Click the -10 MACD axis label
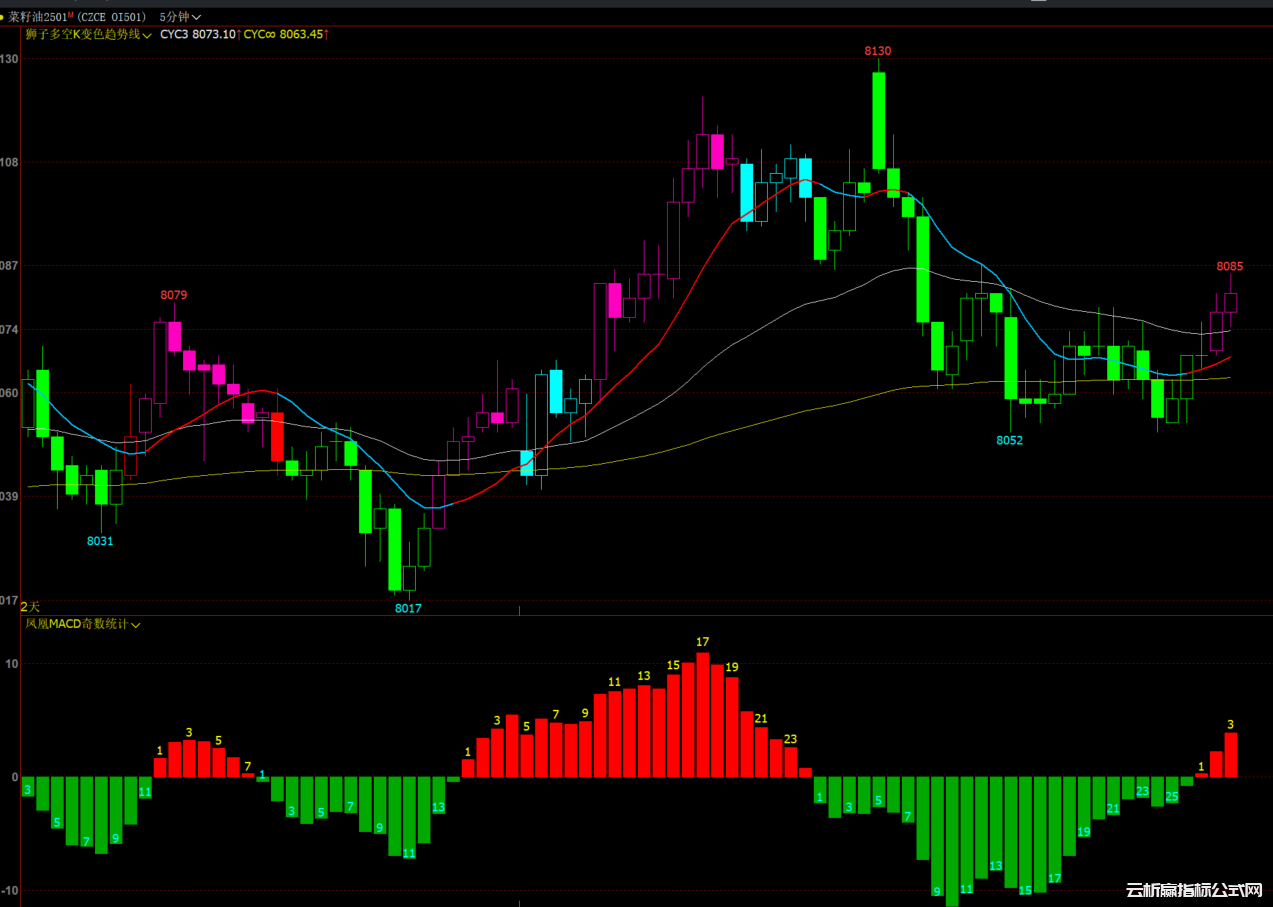Image resolution: width=1273 pixels, height=907 pixels. click(10, 890)
